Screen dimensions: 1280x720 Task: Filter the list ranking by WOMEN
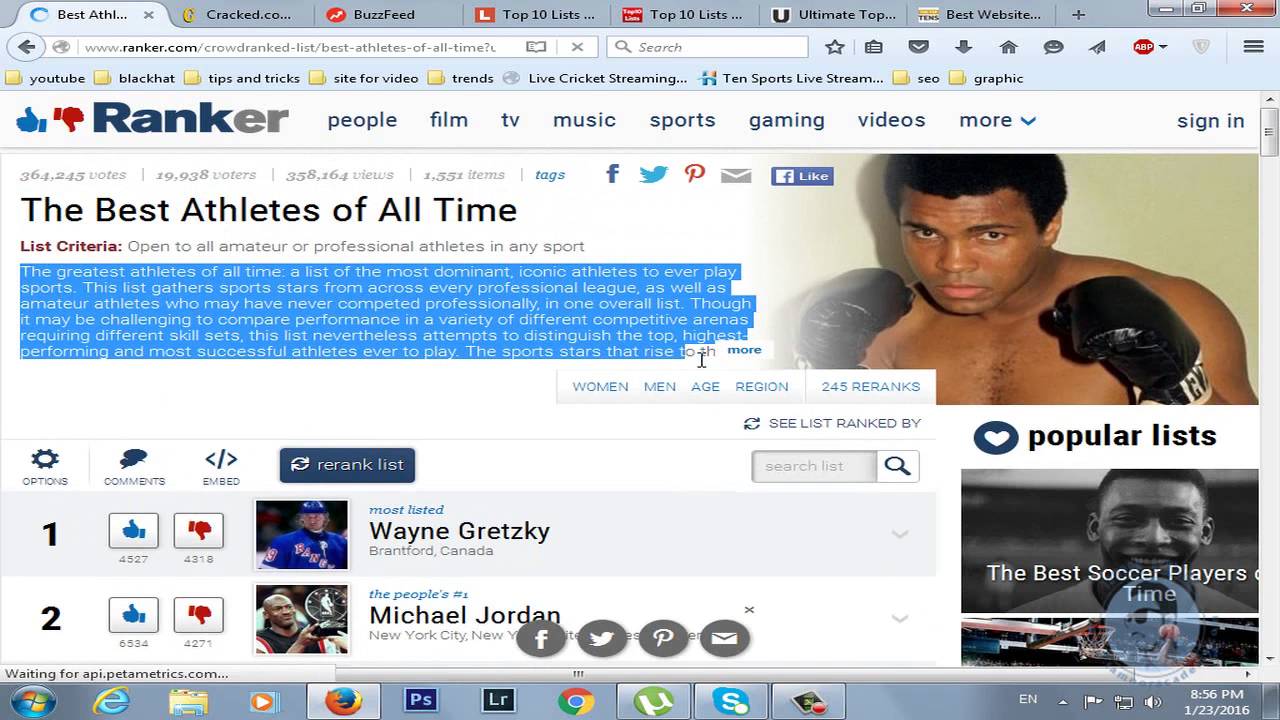[600, 387]
